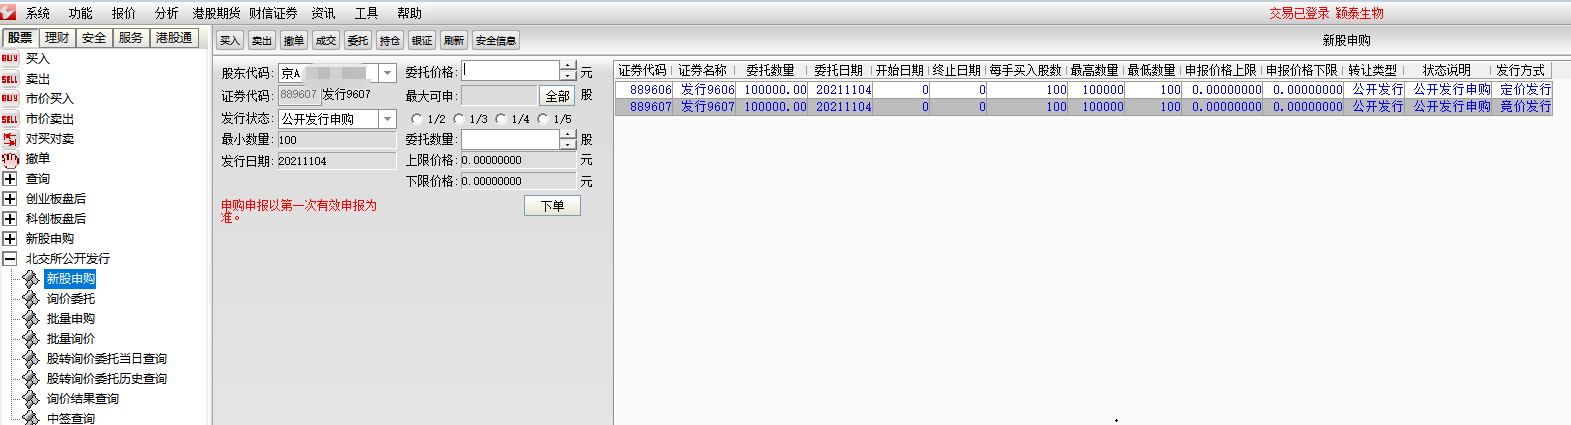Select 询价委托 in the tree
1571x425 pixels.
click(x=70, y=299)
